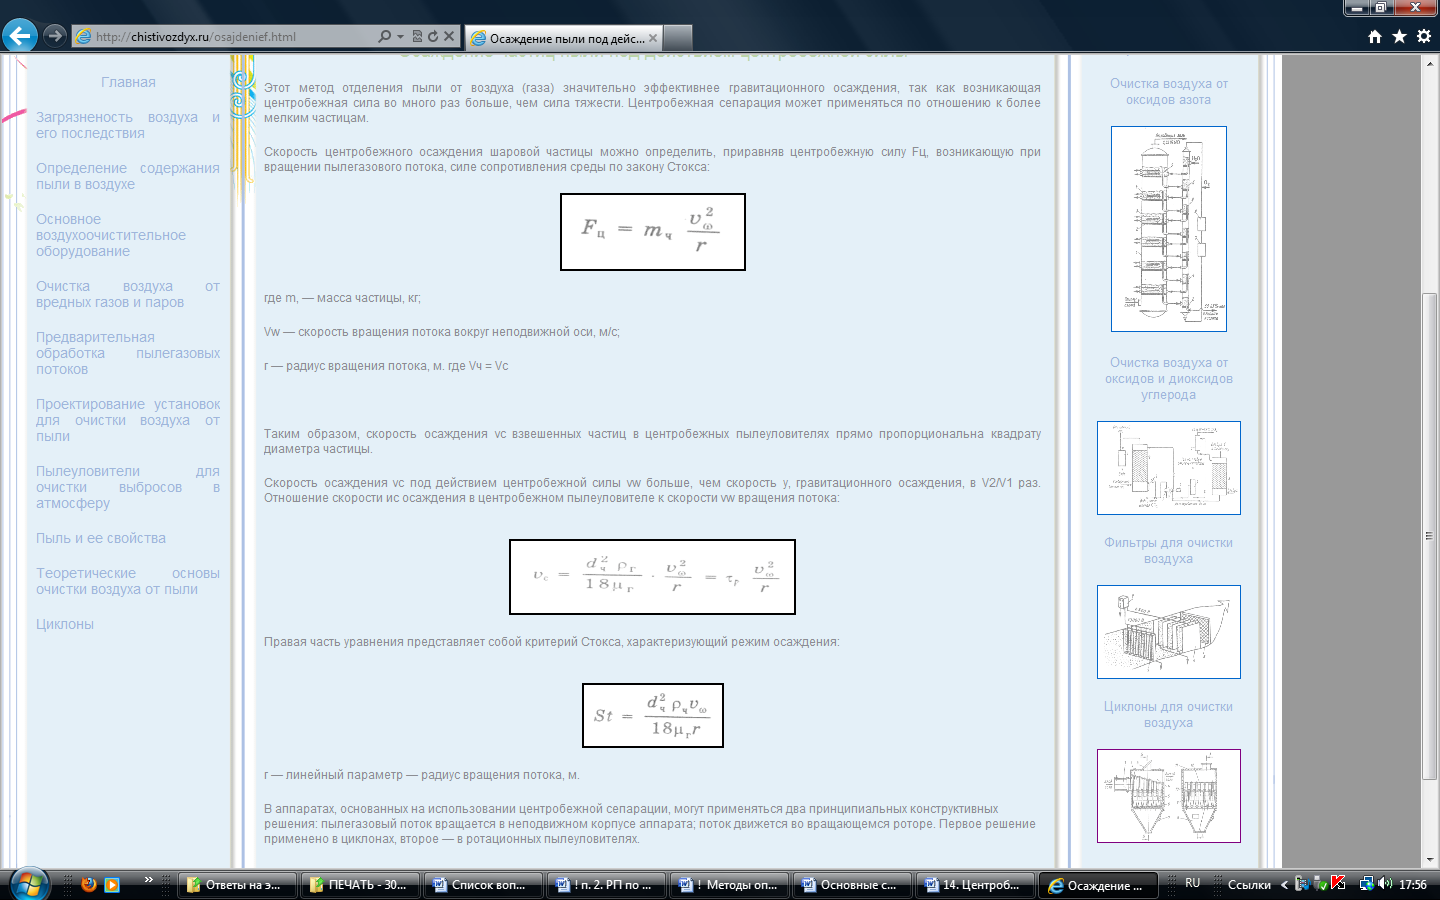Switch to 'Список воп...' Word taskbar button
Screen dimensions: 1440x900
coord(484,885)
